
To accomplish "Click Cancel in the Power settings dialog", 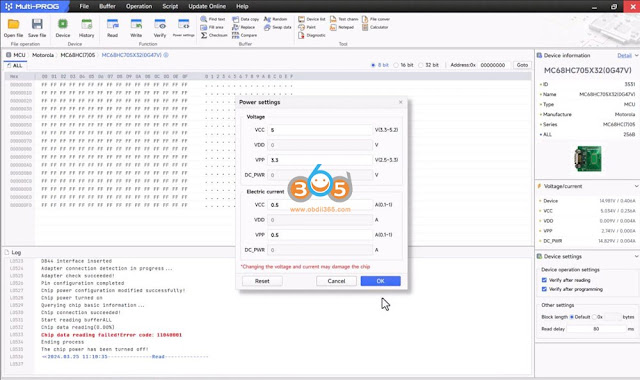I will pos(336,281).
